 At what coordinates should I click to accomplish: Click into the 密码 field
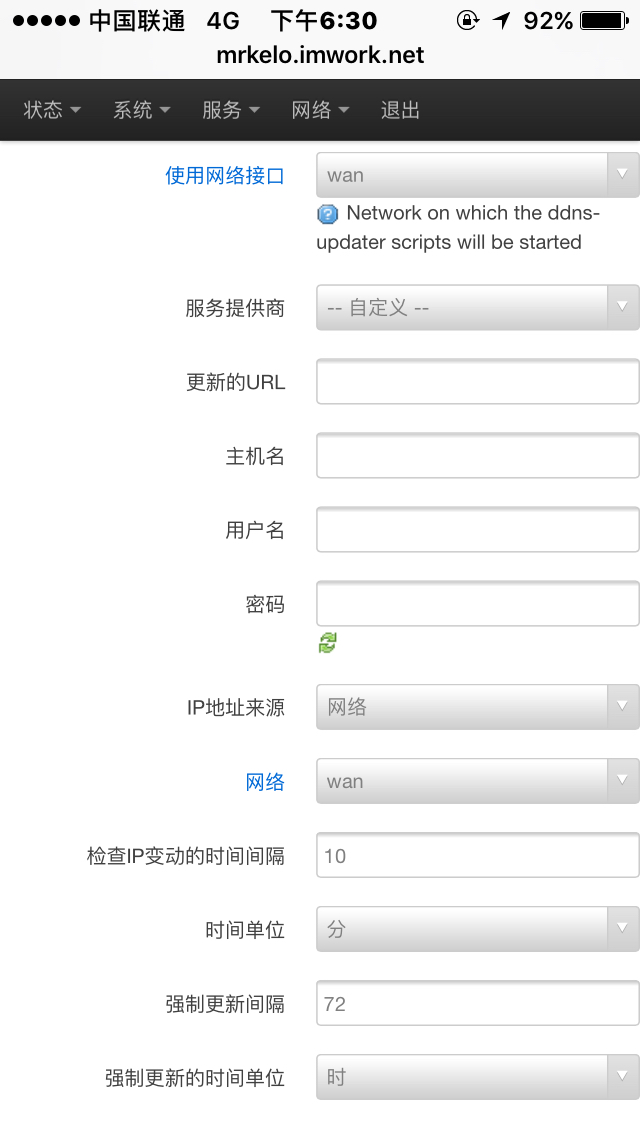[477, 604]
